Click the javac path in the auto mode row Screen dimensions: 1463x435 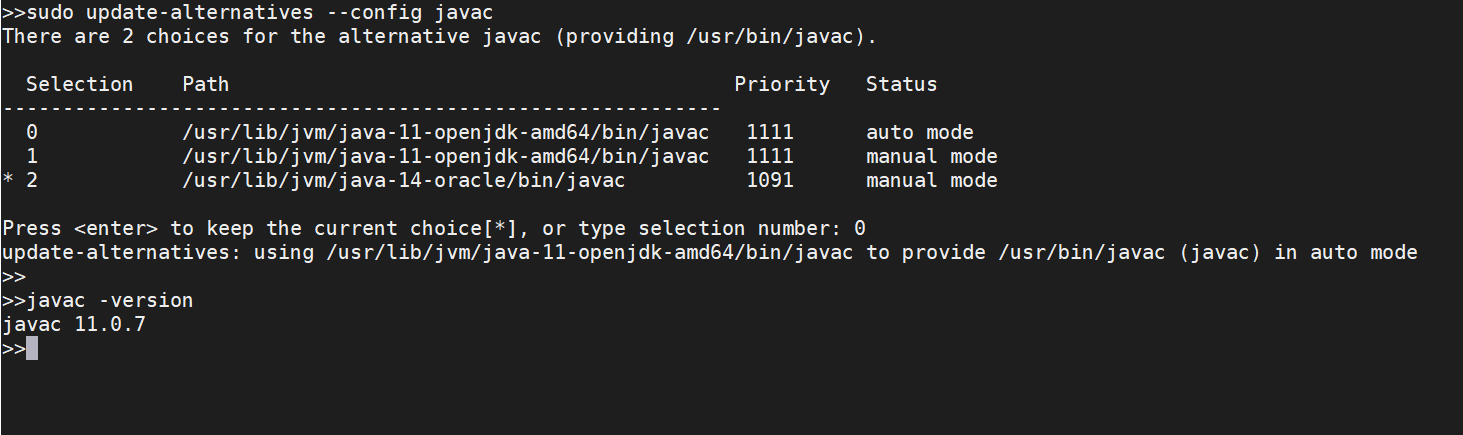(445, 133)
